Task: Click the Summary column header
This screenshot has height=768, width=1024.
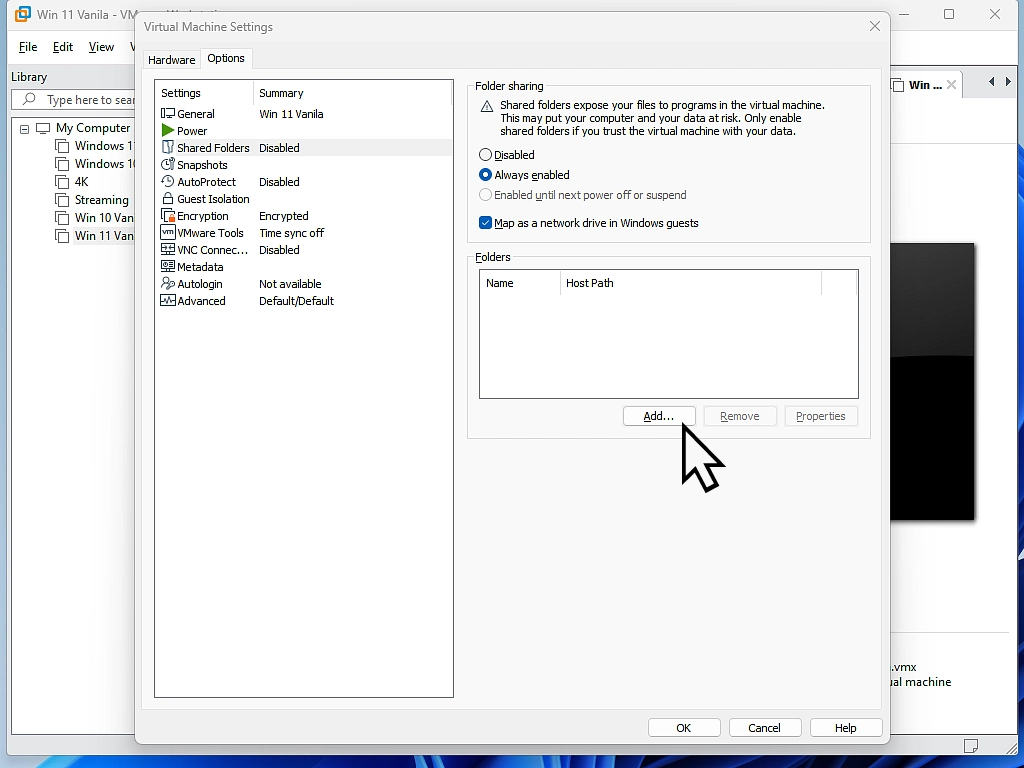Action: point(352,93)
